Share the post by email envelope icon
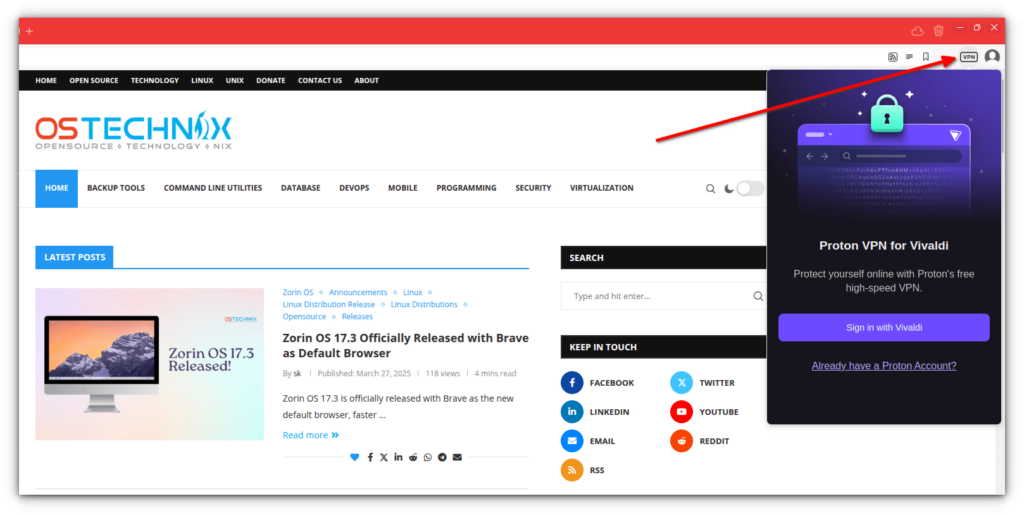1024x515 pixels. tap(457, 457)
